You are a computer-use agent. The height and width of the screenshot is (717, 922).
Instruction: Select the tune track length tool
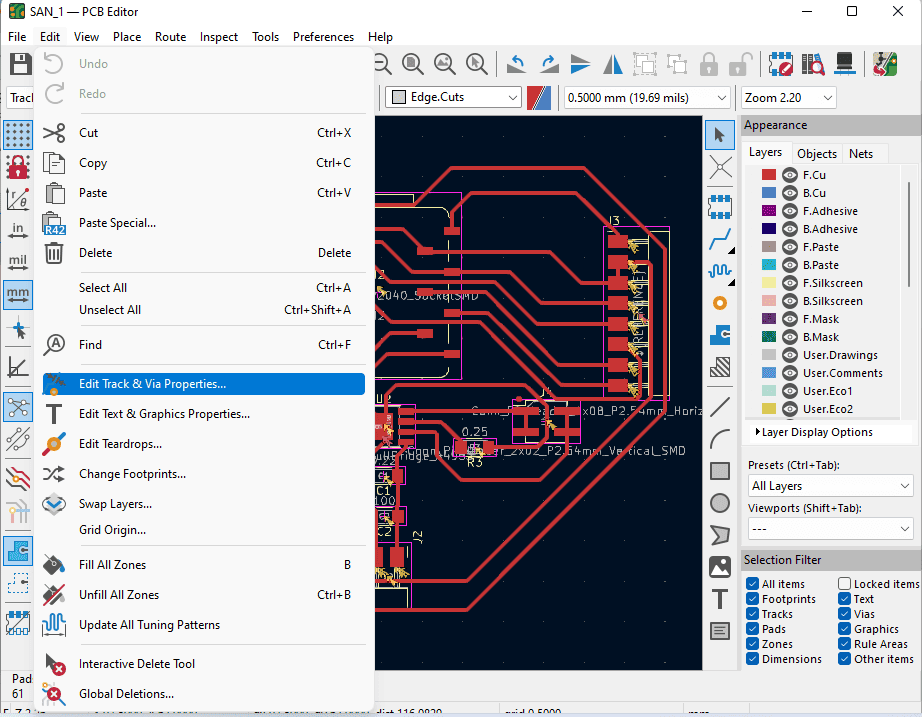[x=720, y=271]
